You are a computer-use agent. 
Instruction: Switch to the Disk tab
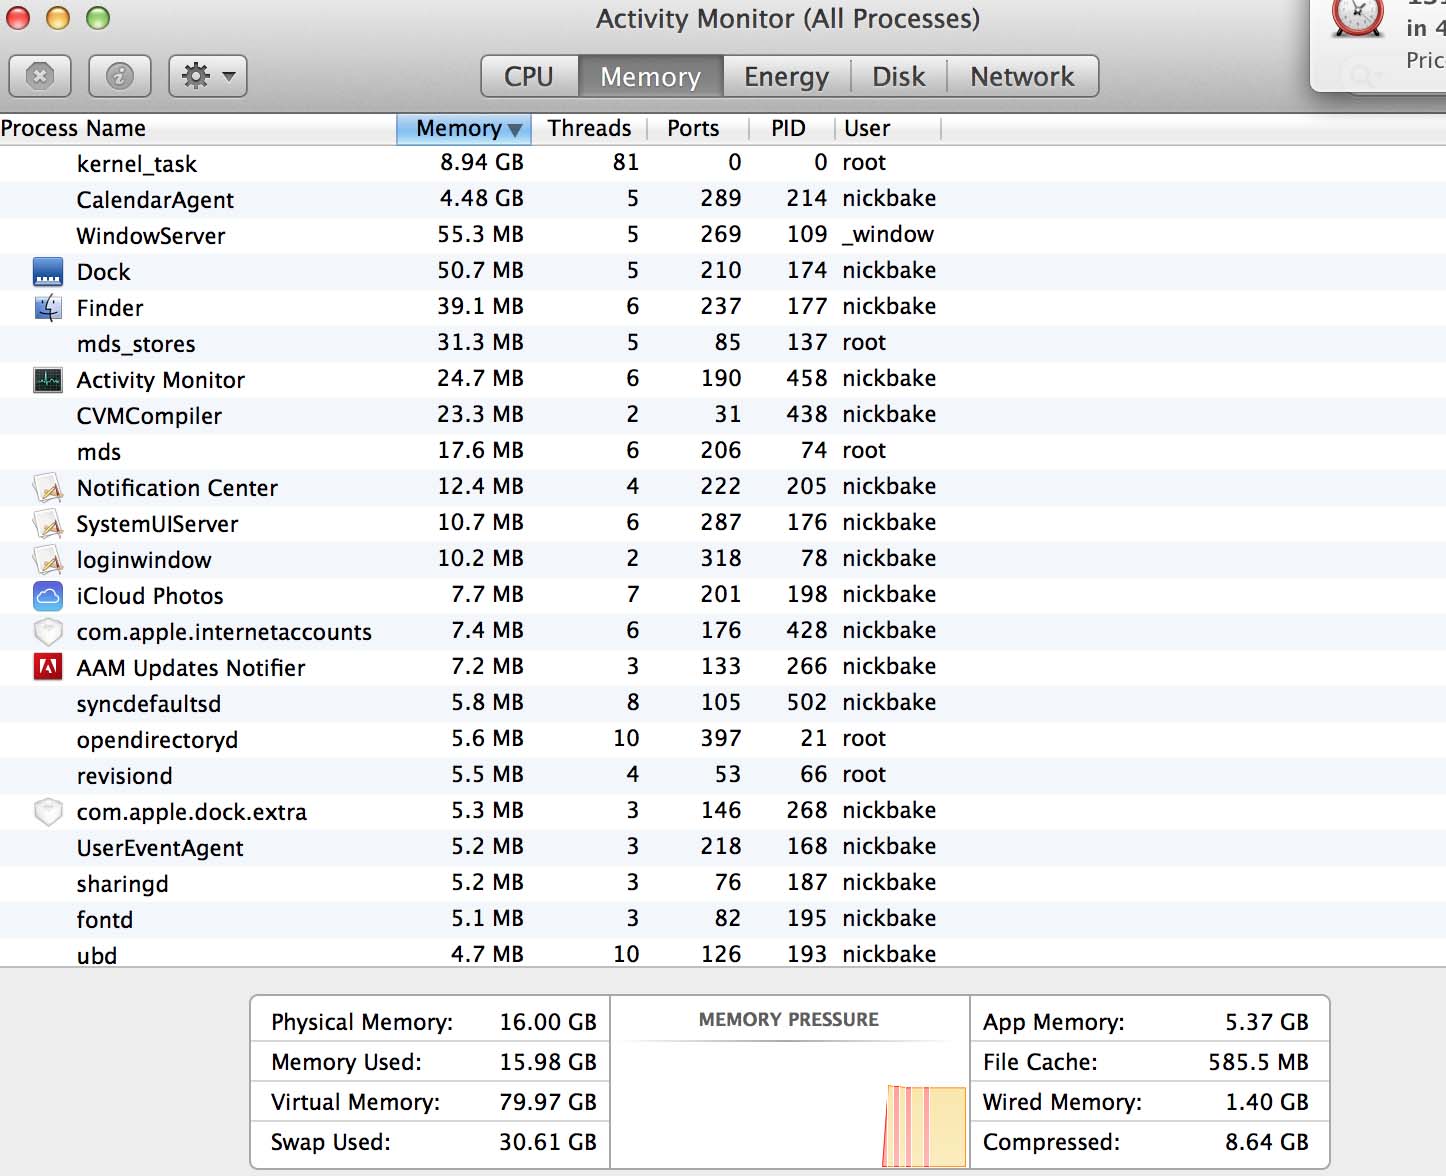click(899, 76)
